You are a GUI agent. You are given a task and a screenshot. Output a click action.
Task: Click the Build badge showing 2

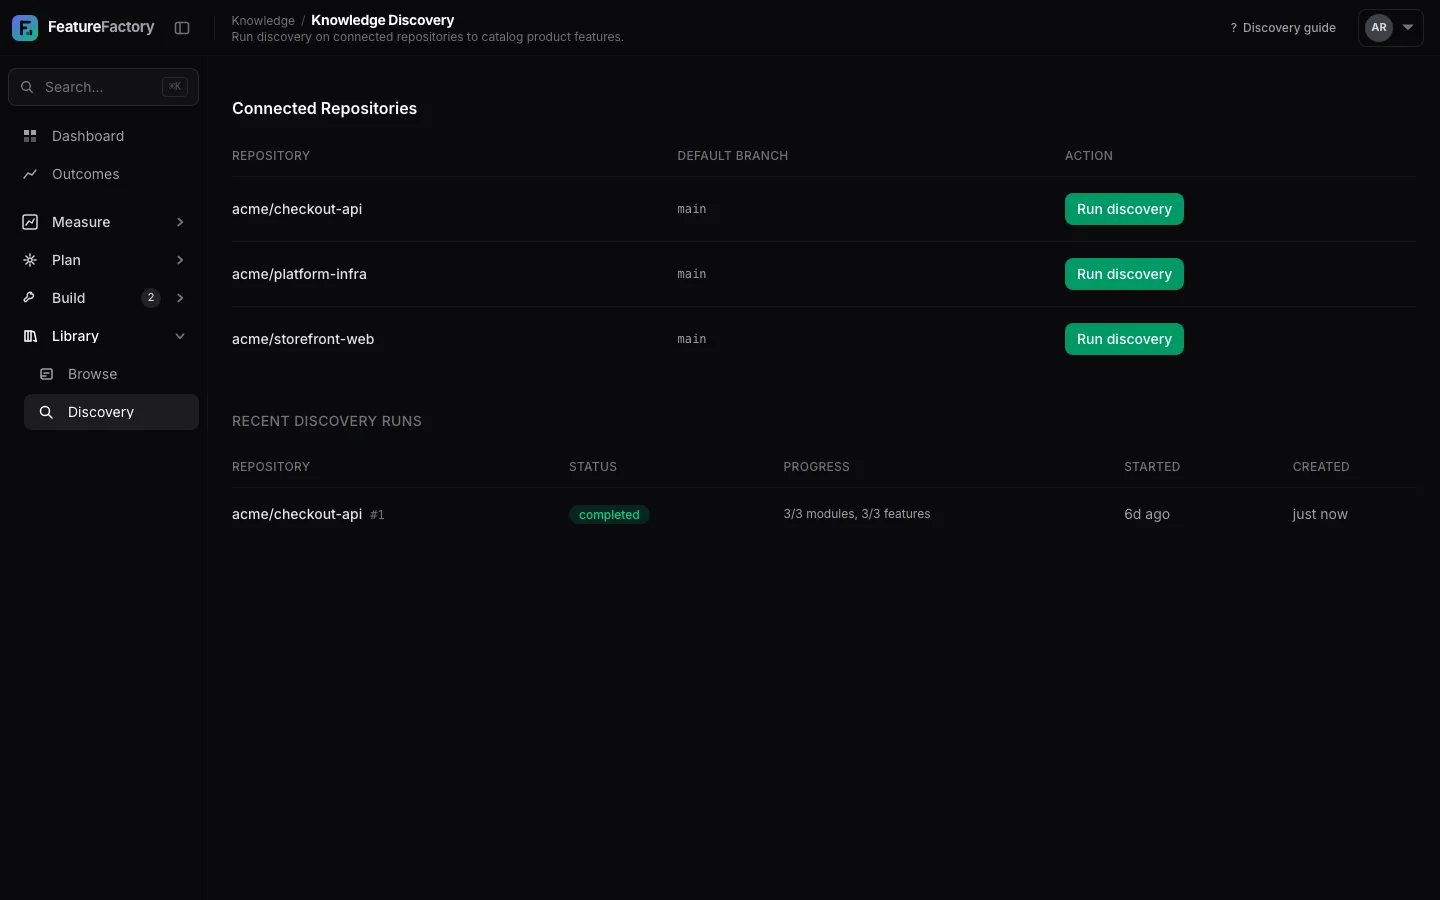pos(151,298)
